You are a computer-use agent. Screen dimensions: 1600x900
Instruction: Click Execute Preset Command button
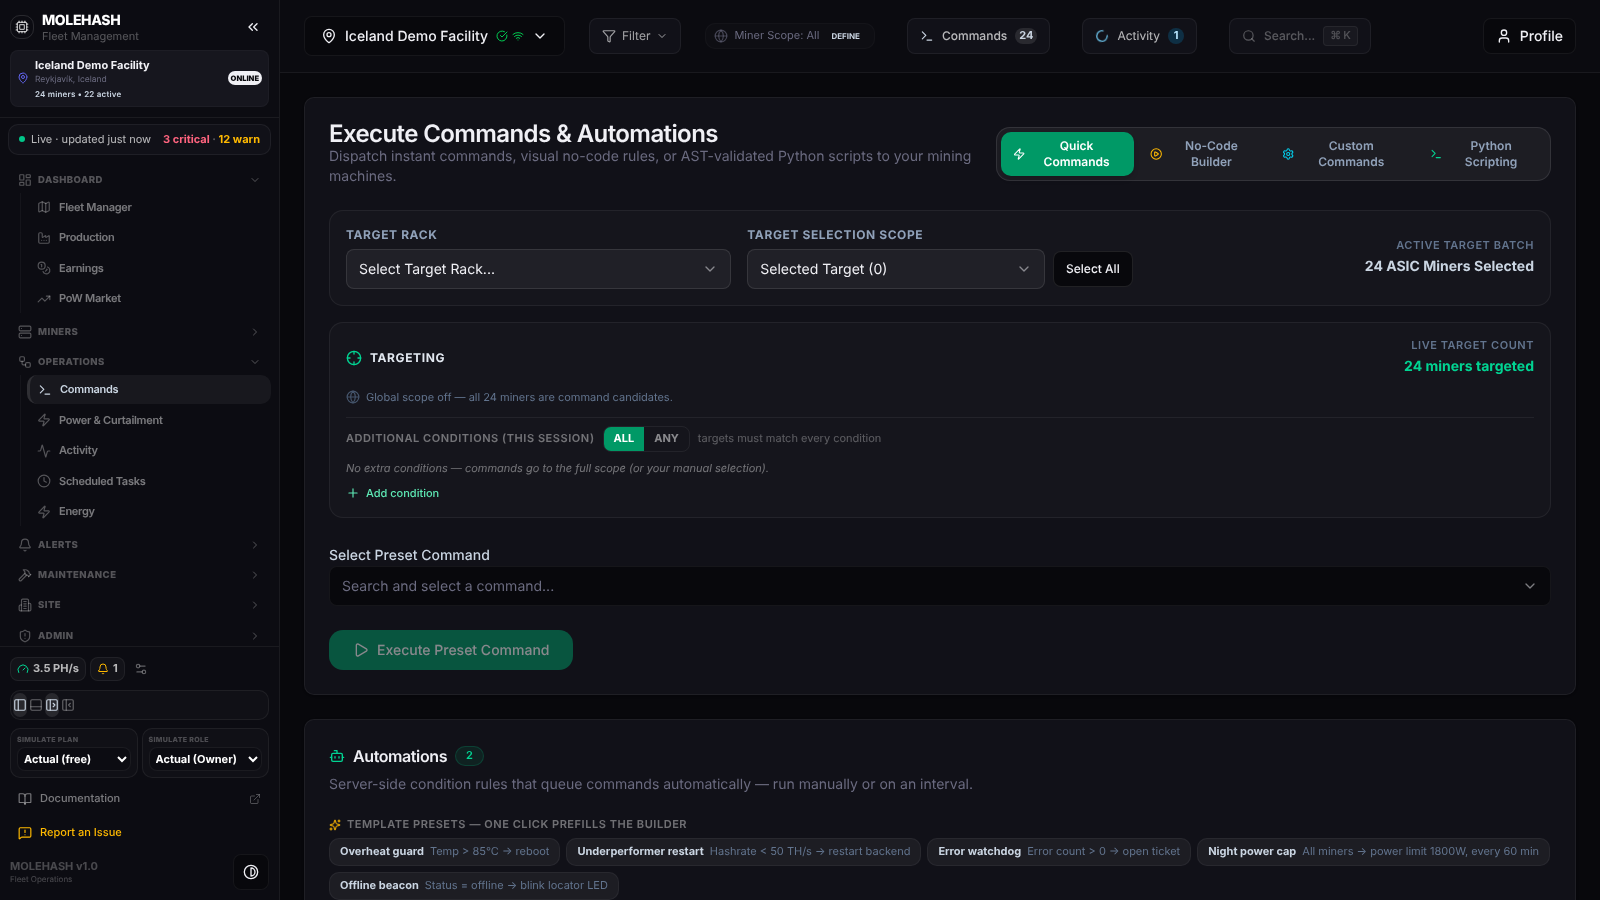(x=451, y=650)
